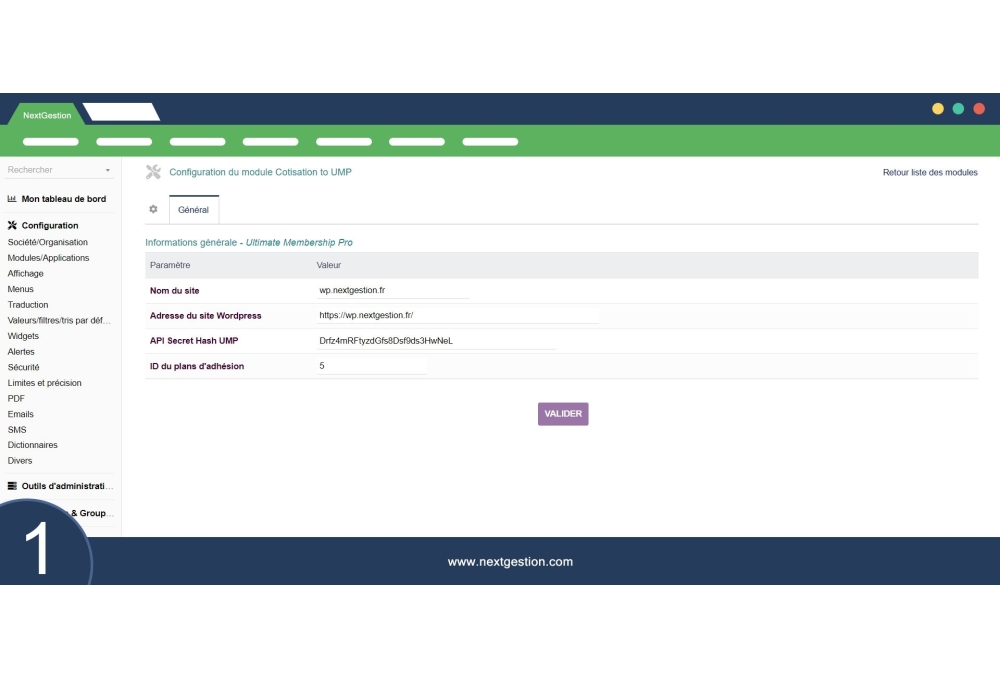Select the Mon tableau de bord chart icon
The image size is (1000, 679).
coord(12,199)
